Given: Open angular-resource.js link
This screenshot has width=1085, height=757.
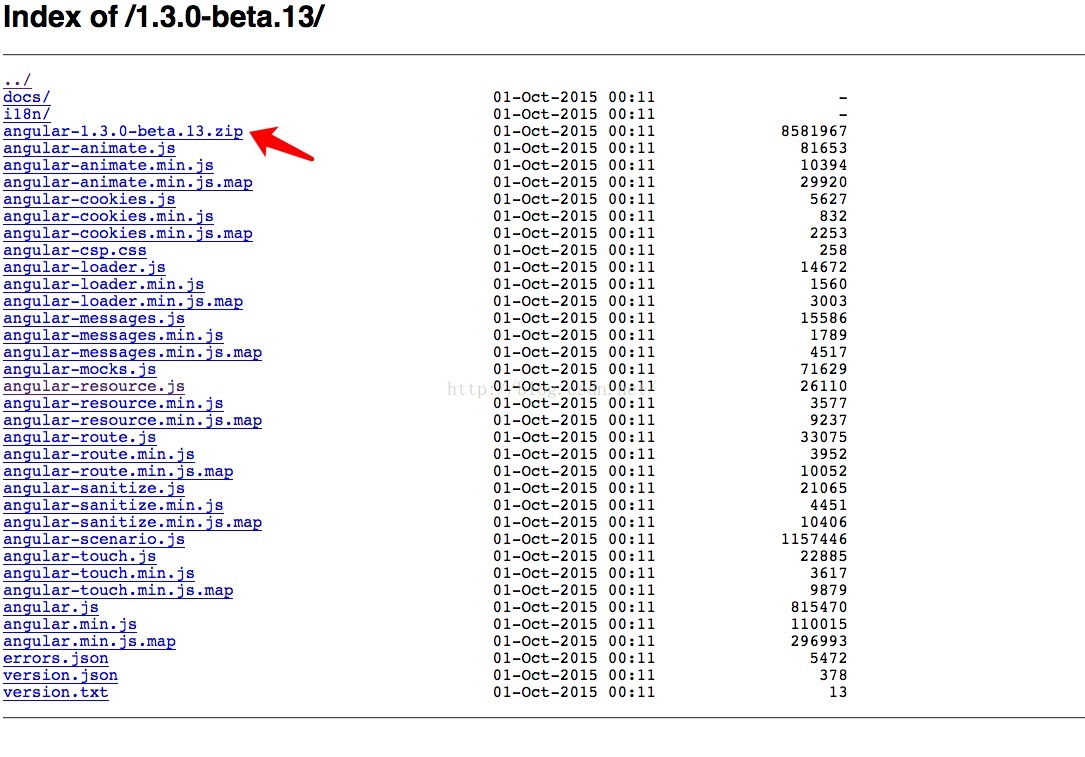Looking at the screenshot, I should 94,386.
